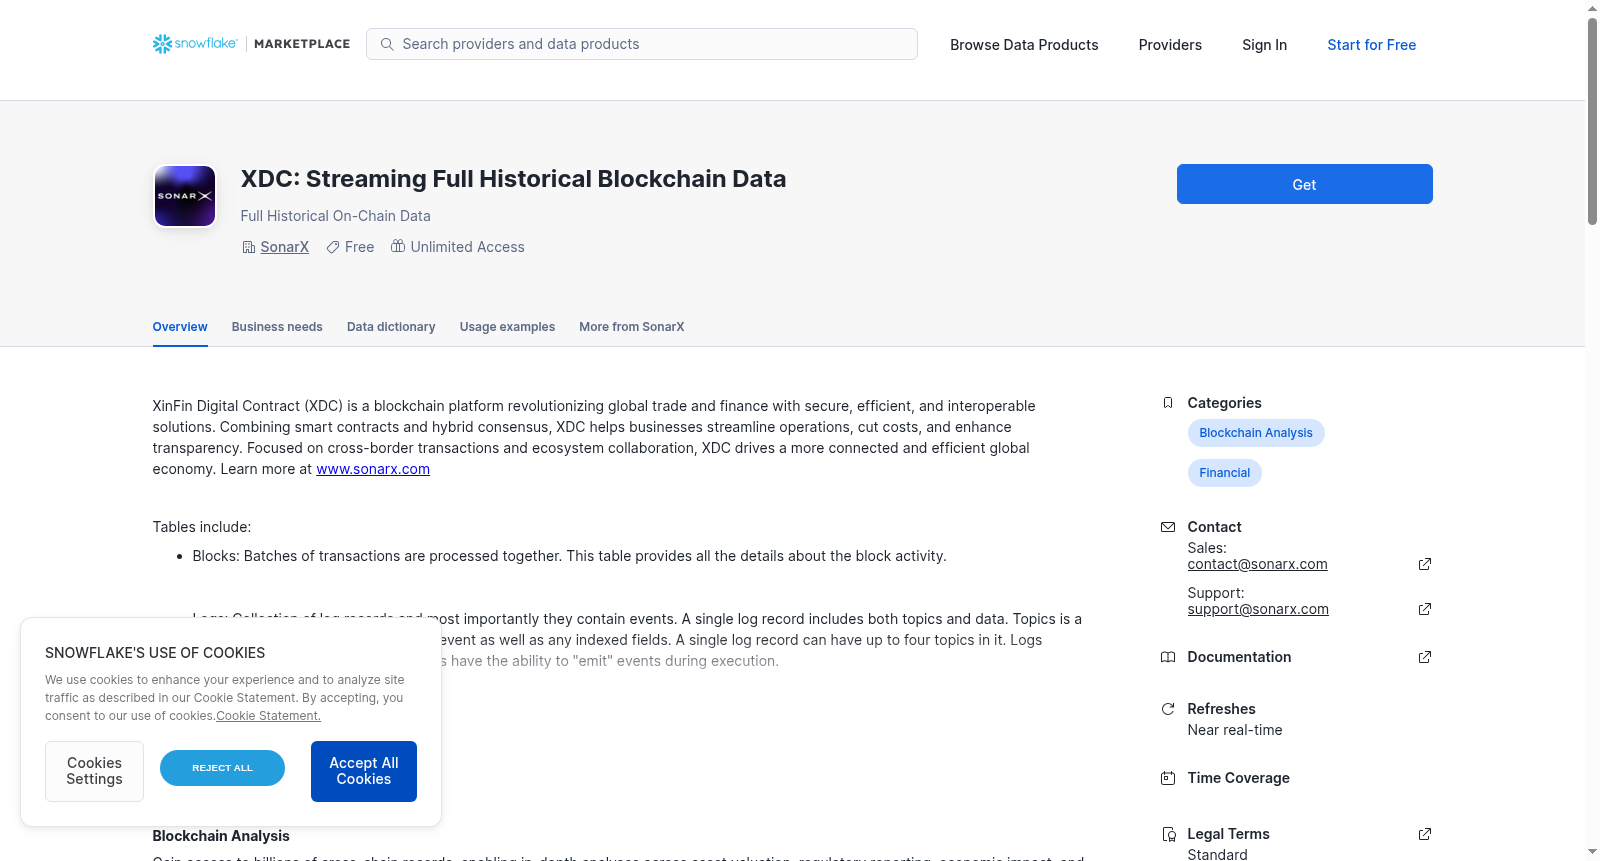Open the More from SonarX tab

point(632,327)
